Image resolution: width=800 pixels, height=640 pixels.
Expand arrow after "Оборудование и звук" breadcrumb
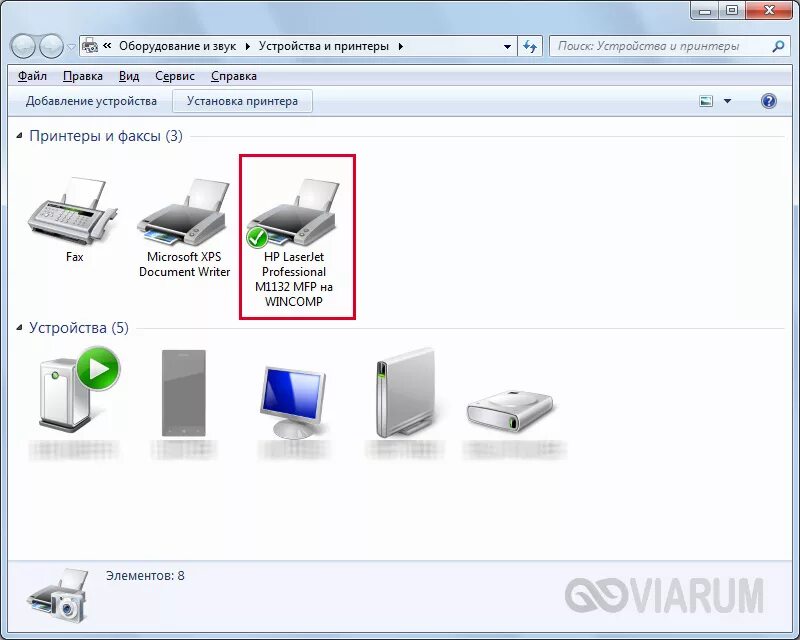(x=247, y=46)
